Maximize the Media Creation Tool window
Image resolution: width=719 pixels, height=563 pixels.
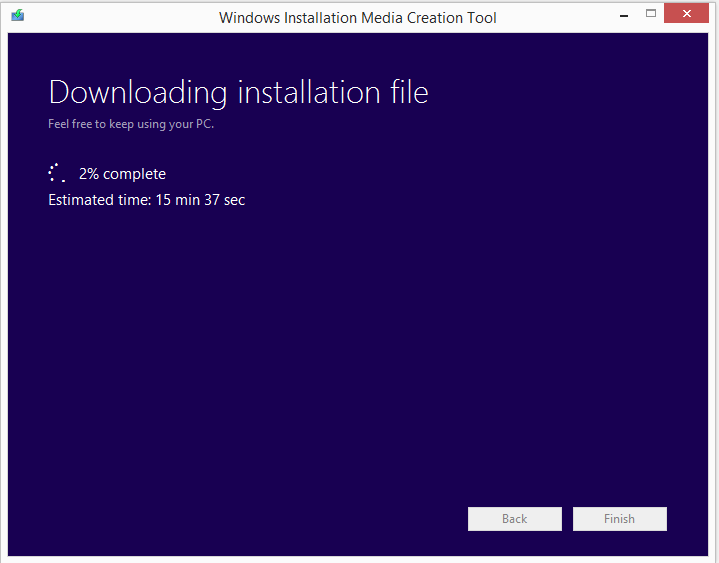click(651, 13)
